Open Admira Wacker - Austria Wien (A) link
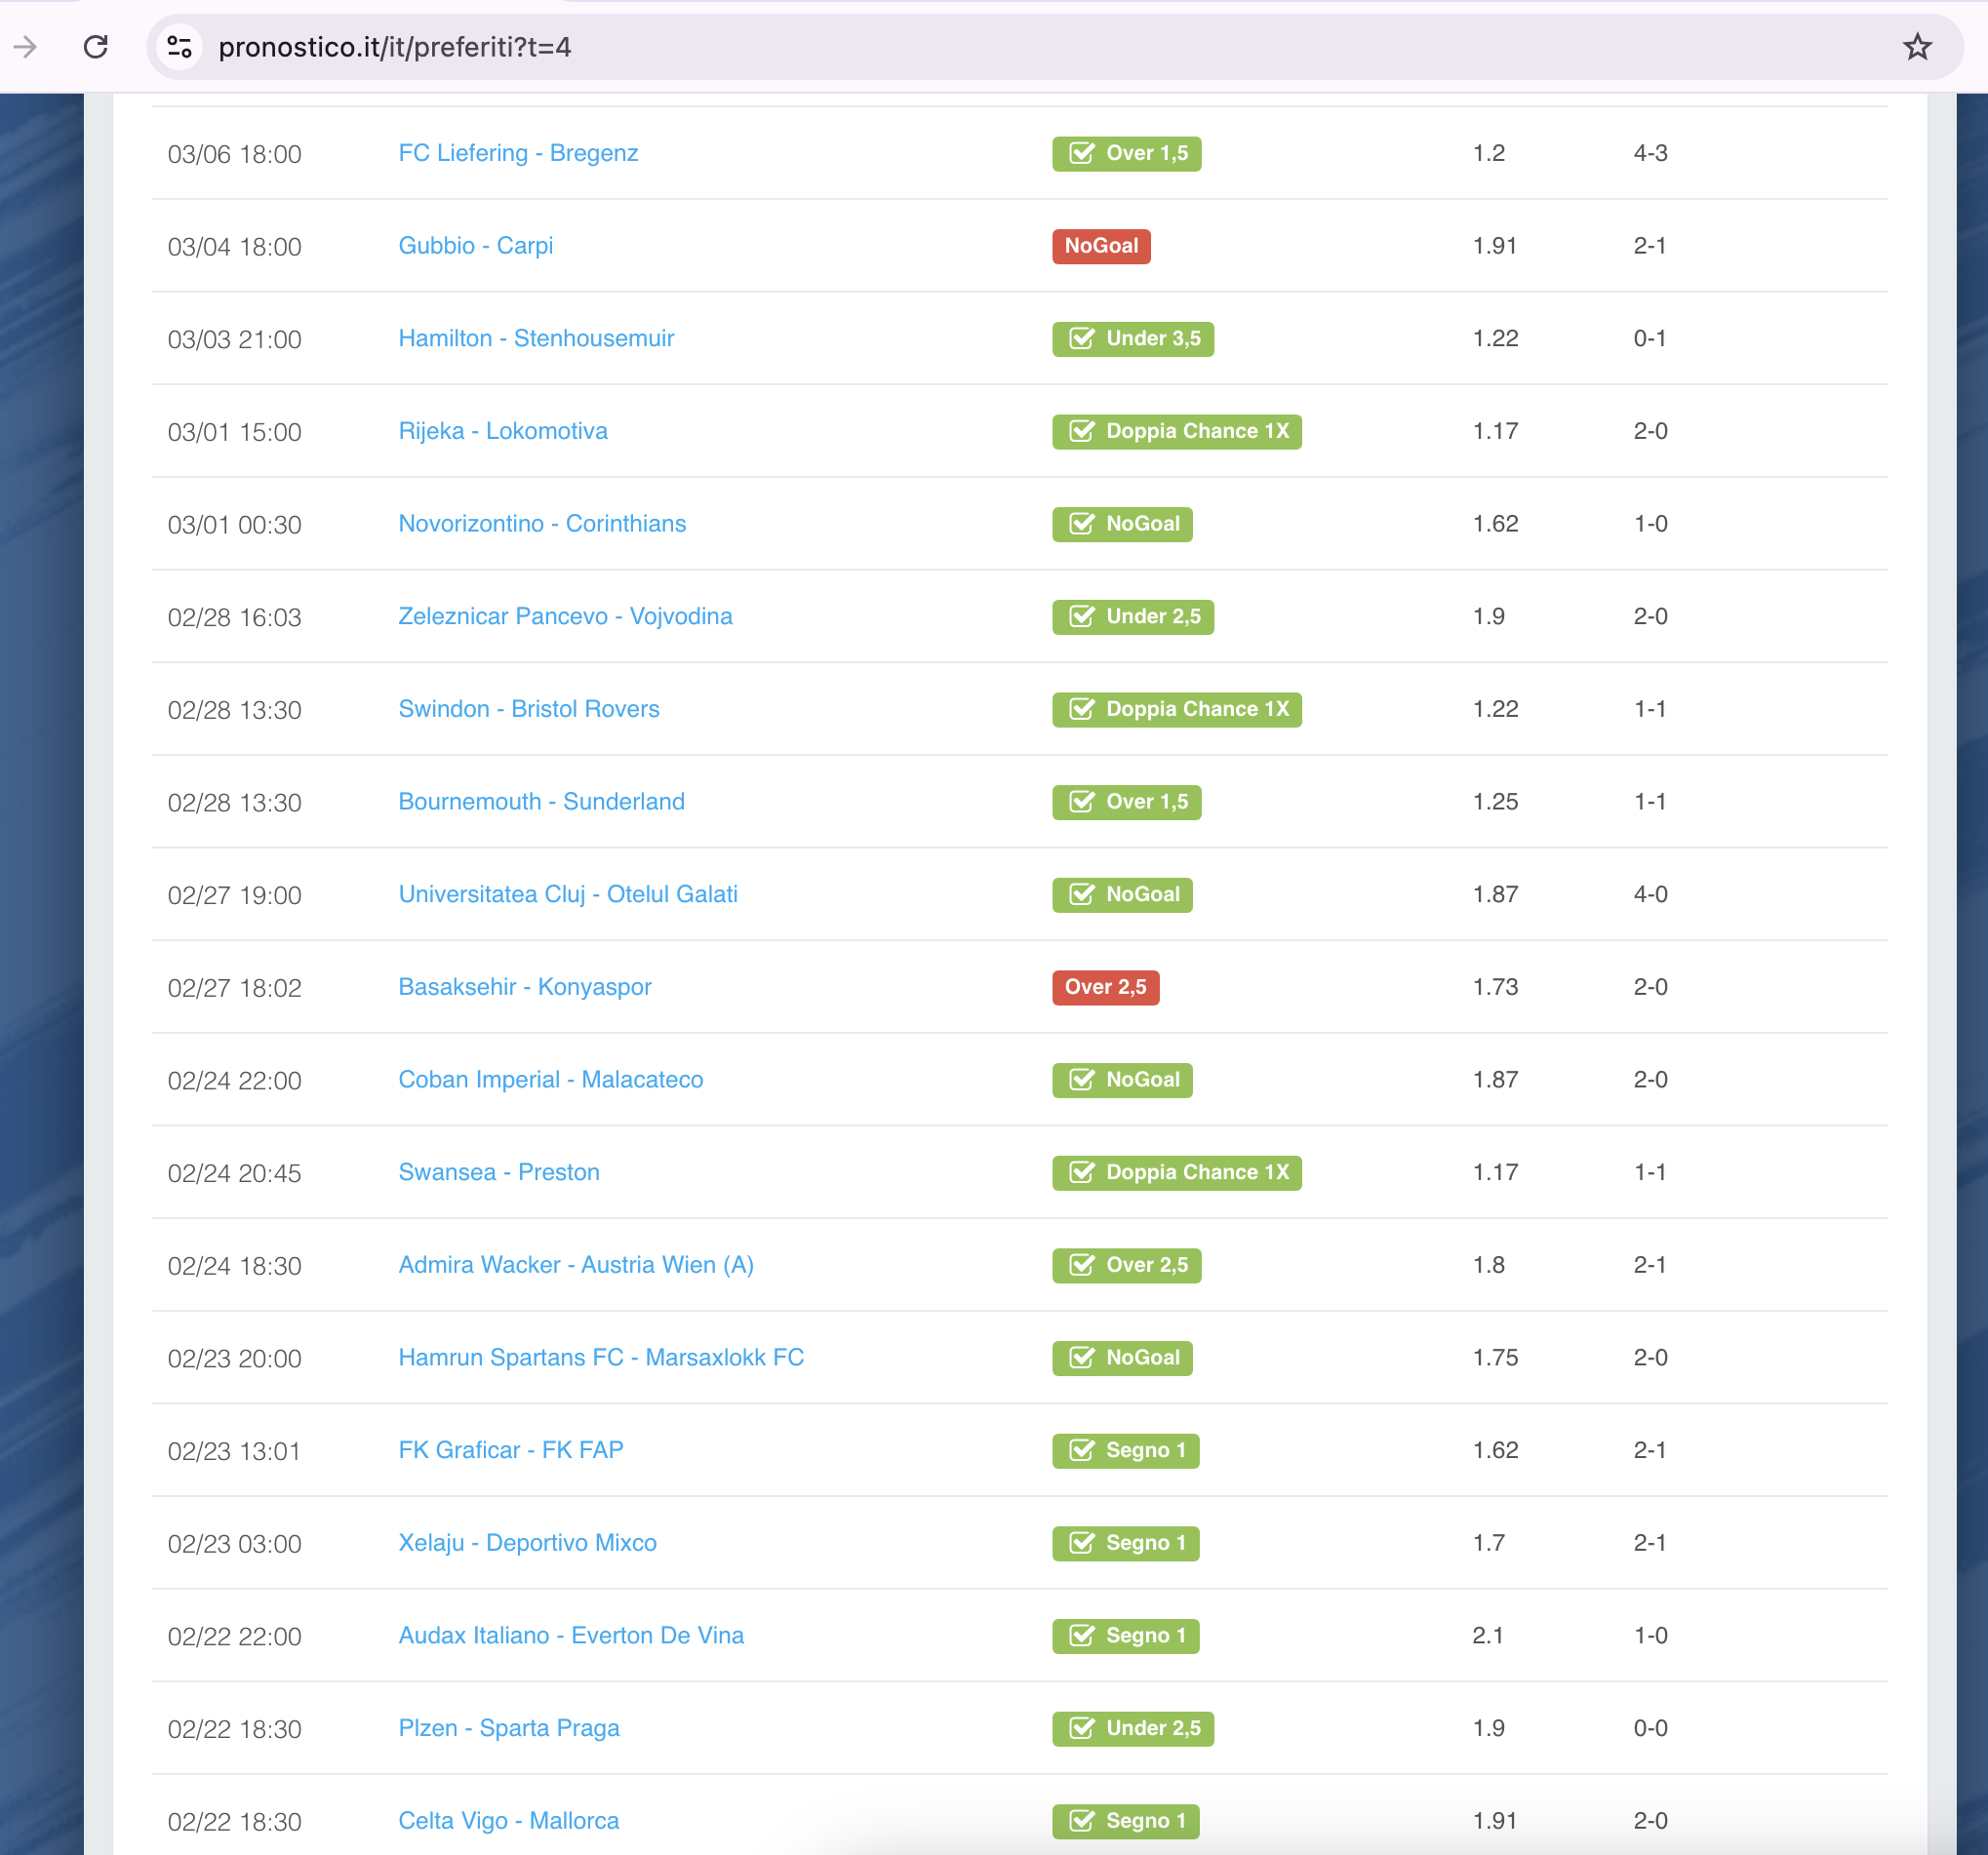The height and width of the screenshot is (1855, 1988). pyautogui.click(x=575, y=1265)
